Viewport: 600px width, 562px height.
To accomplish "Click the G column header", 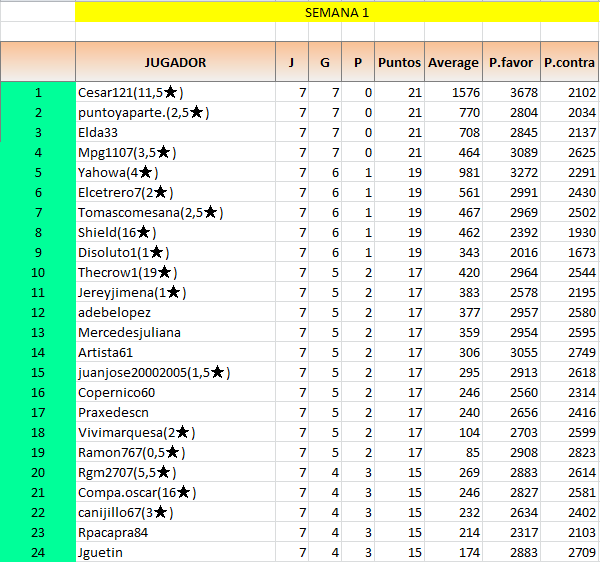I will tap(324, 62).
